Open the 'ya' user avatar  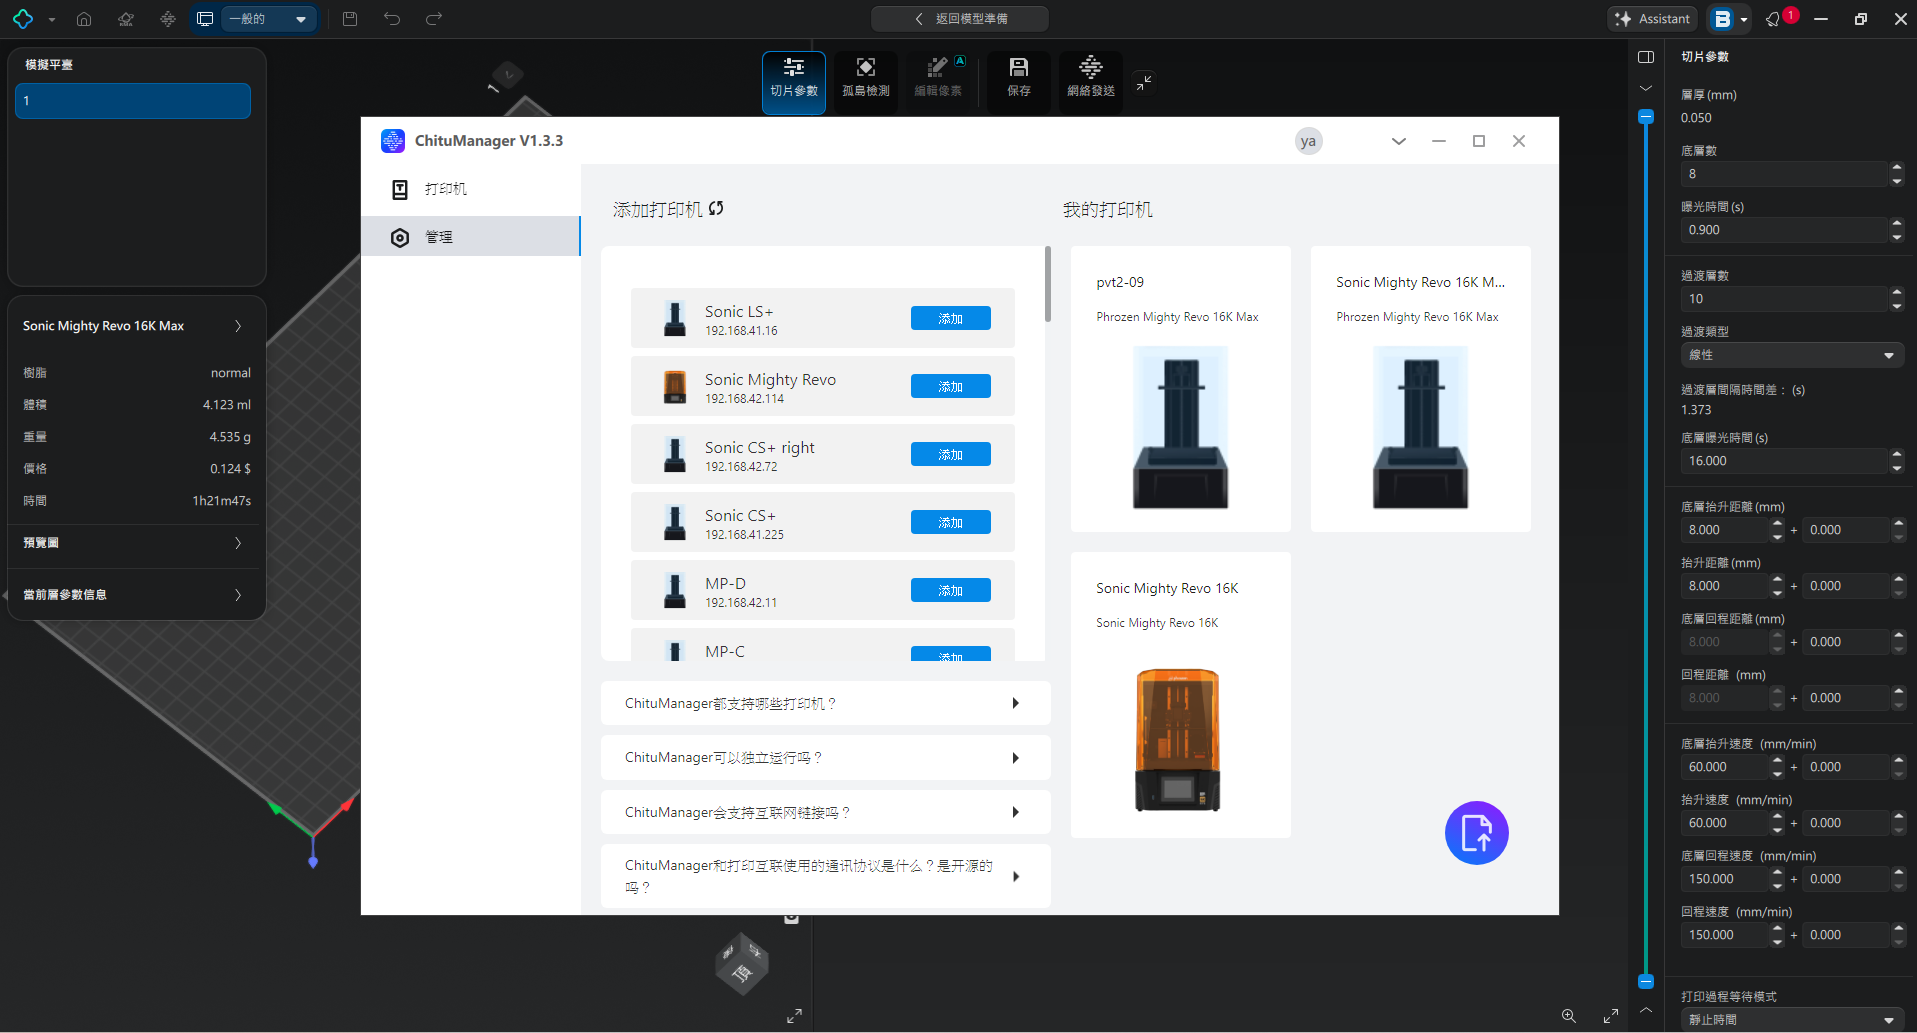(x=1308, y=141)
